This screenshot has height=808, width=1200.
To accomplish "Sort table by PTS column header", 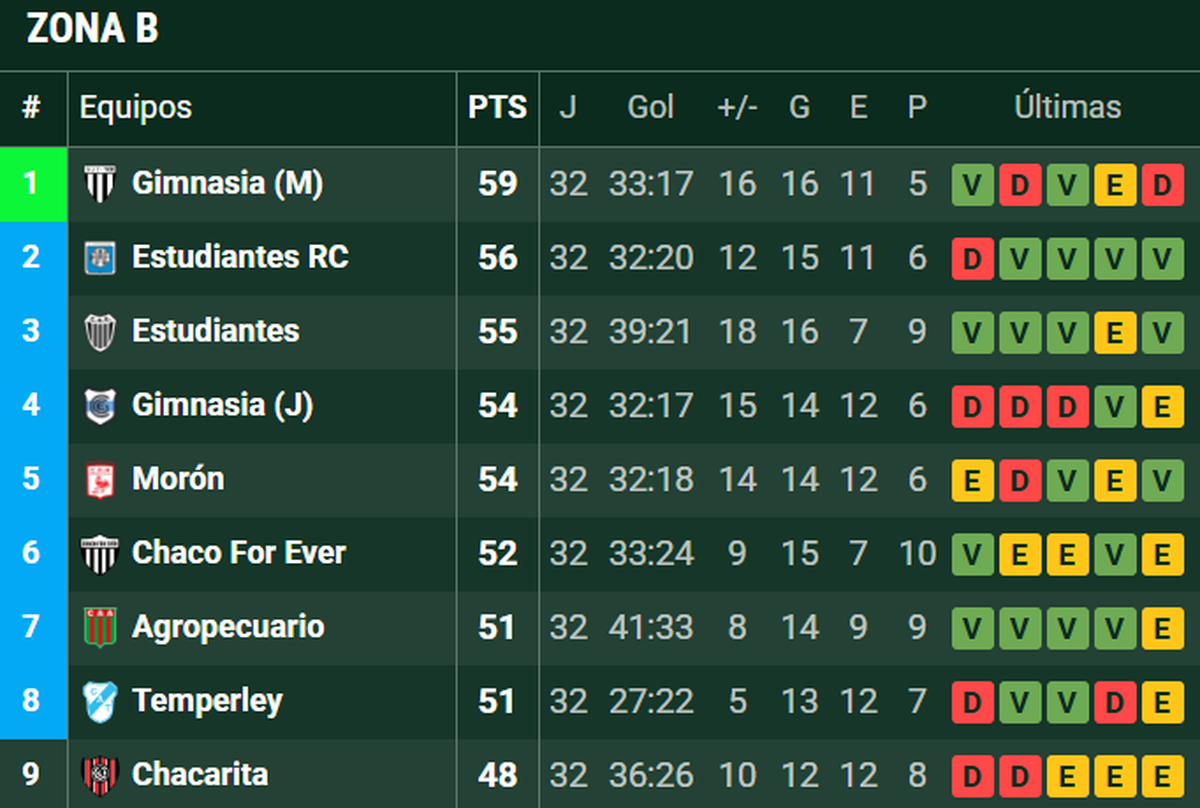I will tap(497, 108).
